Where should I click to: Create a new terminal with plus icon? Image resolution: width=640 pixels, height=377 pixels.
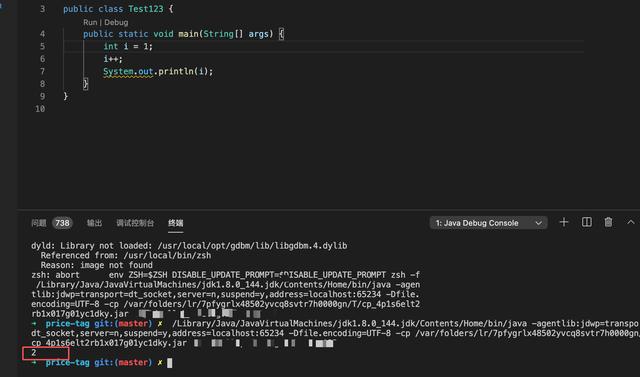(x=564, y=222)
